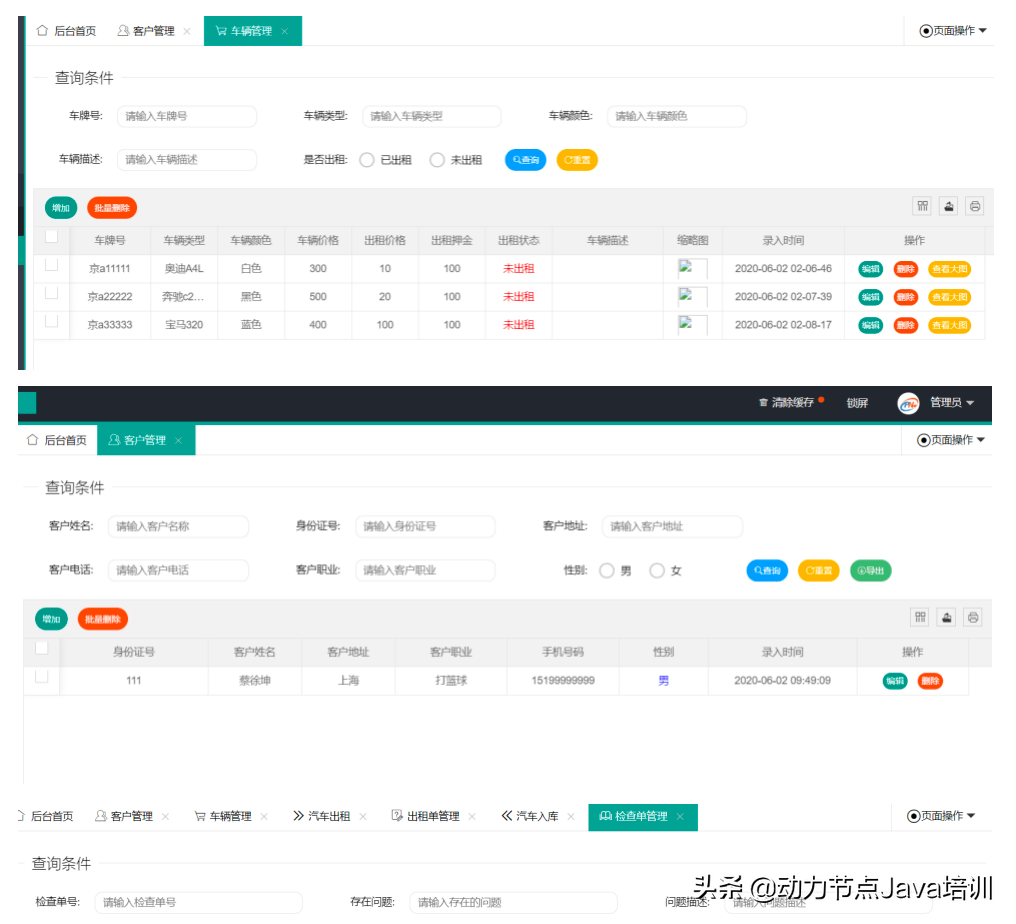Viewport: 1016px width, 924px height.
Task: Click the column filter icon on the vehicle table
Action: (922, 205)
